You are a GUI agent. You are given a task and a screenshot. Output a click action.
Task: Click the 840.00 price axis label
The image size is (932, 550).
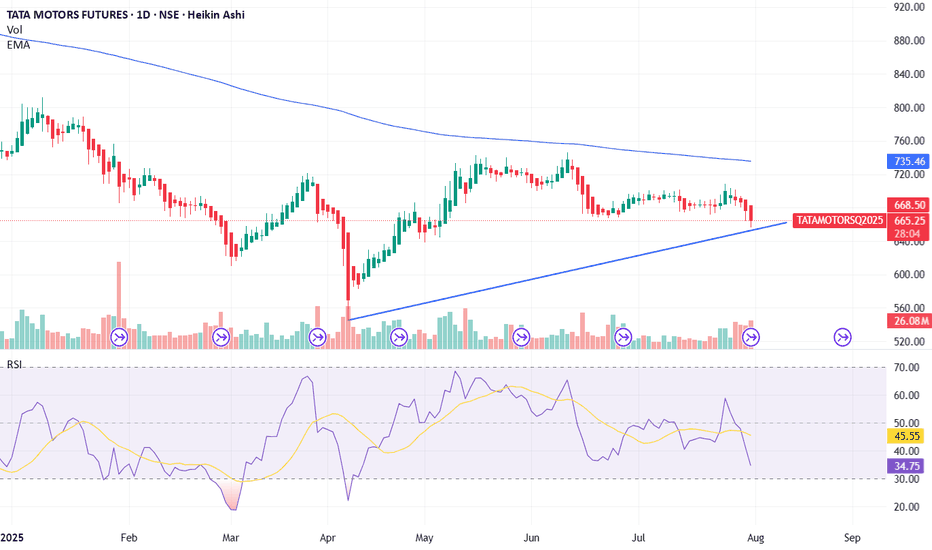point(909,74)
